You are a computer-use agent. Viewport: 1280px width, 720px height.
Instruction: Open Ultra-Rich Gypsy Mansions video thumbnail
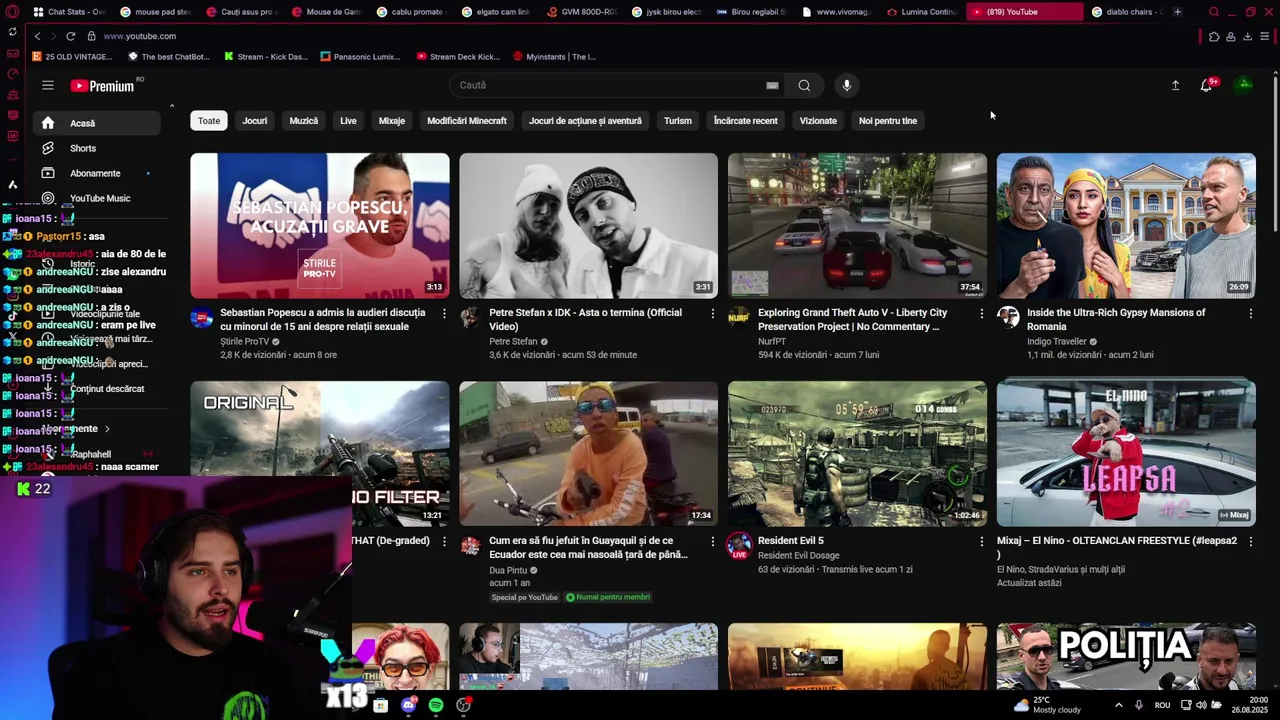point(1126,225)
